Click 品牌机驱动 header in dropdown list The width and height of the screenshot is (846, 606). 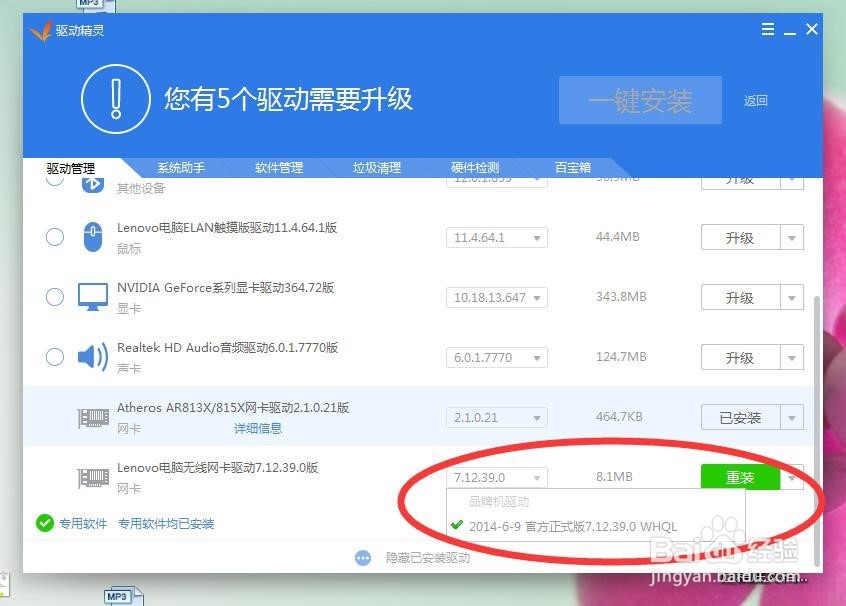pos(499,501)
